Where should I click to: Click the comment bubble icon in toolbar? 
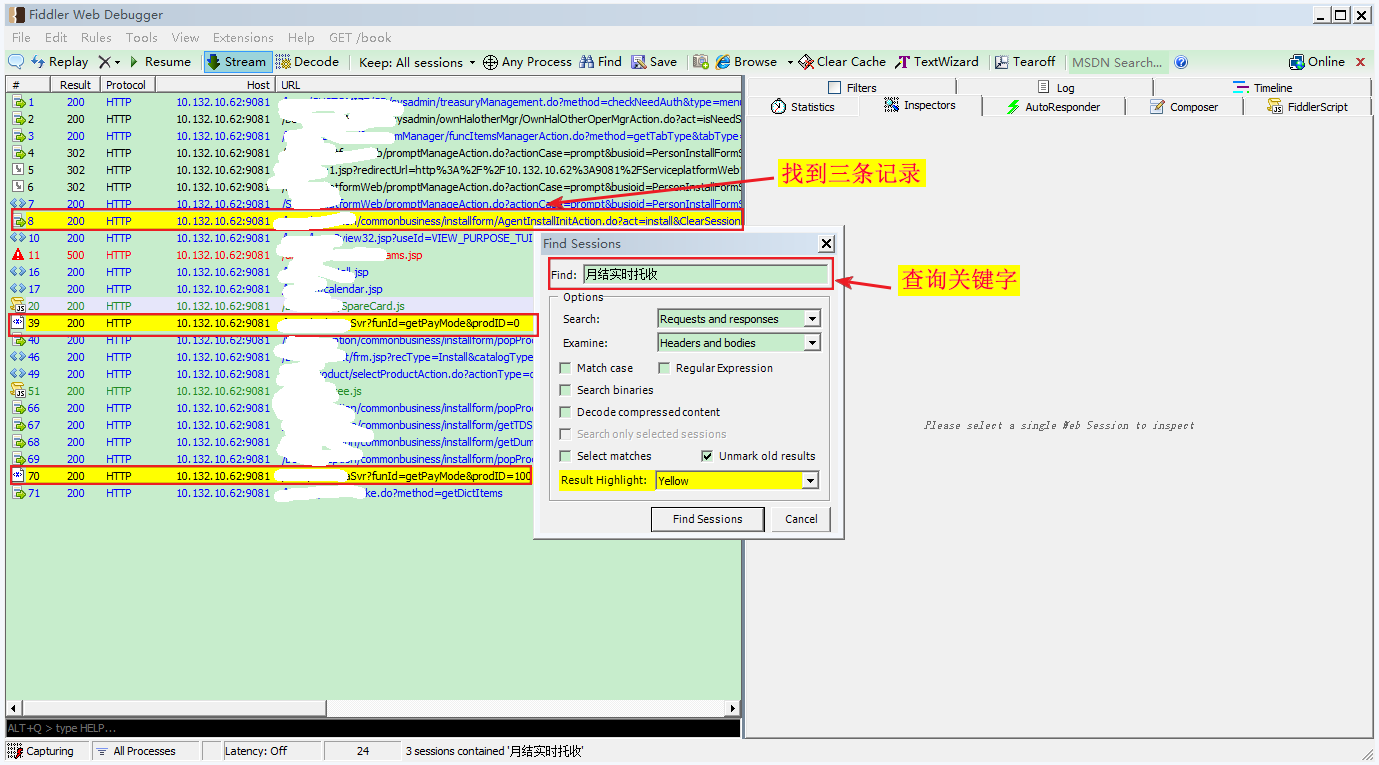point(16,62)
